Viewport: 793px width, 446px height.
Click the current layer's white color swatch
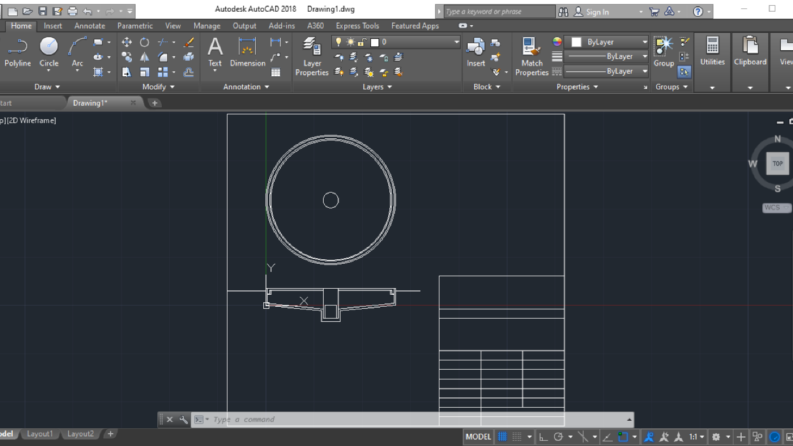[x=375, y=42]
